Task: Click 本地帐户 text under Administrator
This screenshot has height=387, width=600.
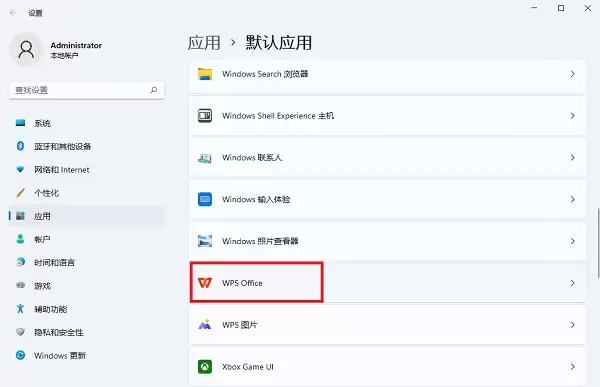Action: 64,56
